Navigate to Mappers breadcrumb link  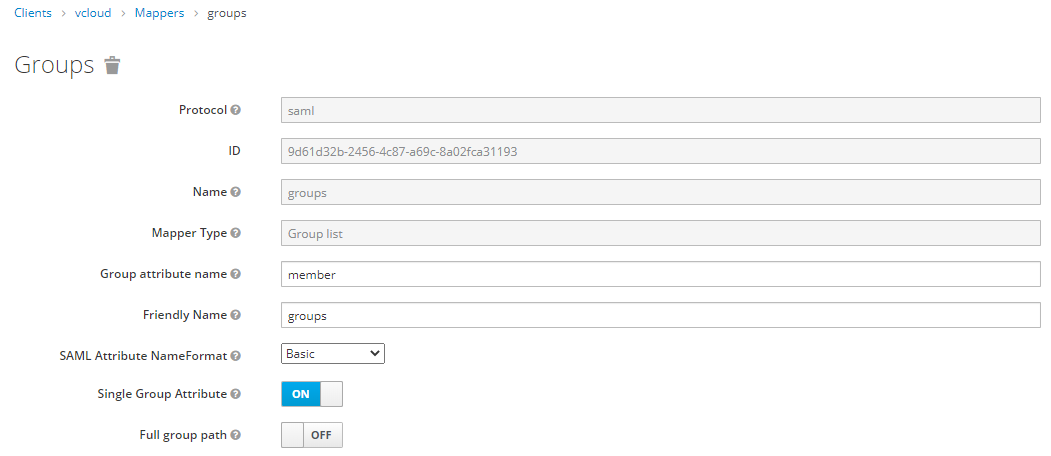pos(159,13)
